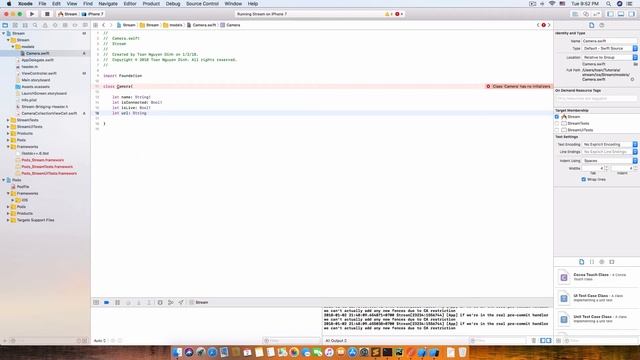Check StreamTests target membership
Screen dimensions: 640x360
(x=557, y=123)
